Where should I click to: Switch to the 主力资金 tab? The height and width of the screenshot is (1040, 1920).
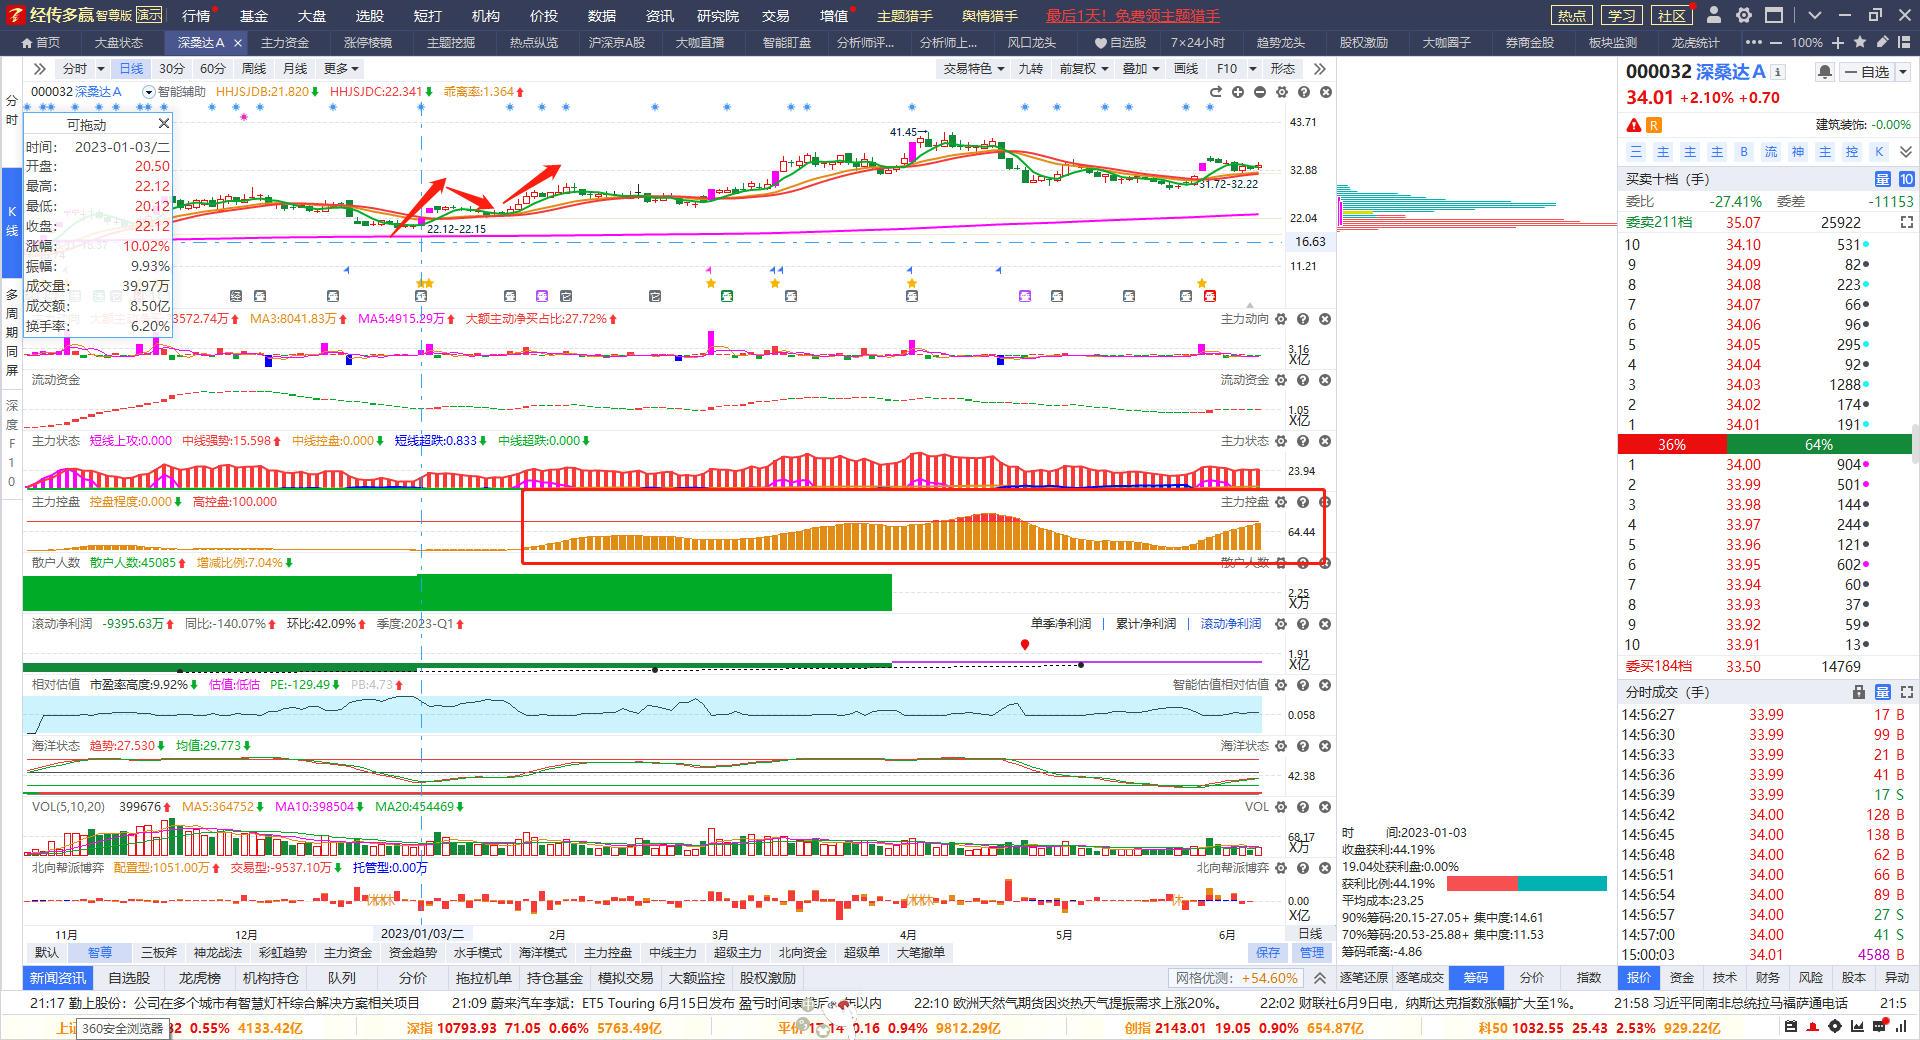285,43
